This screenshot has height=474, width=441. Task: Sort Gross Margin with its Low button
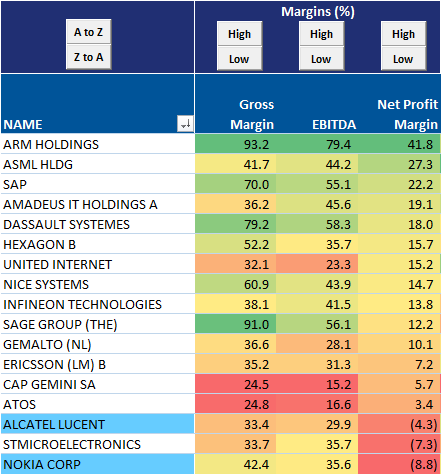(239, 59)
